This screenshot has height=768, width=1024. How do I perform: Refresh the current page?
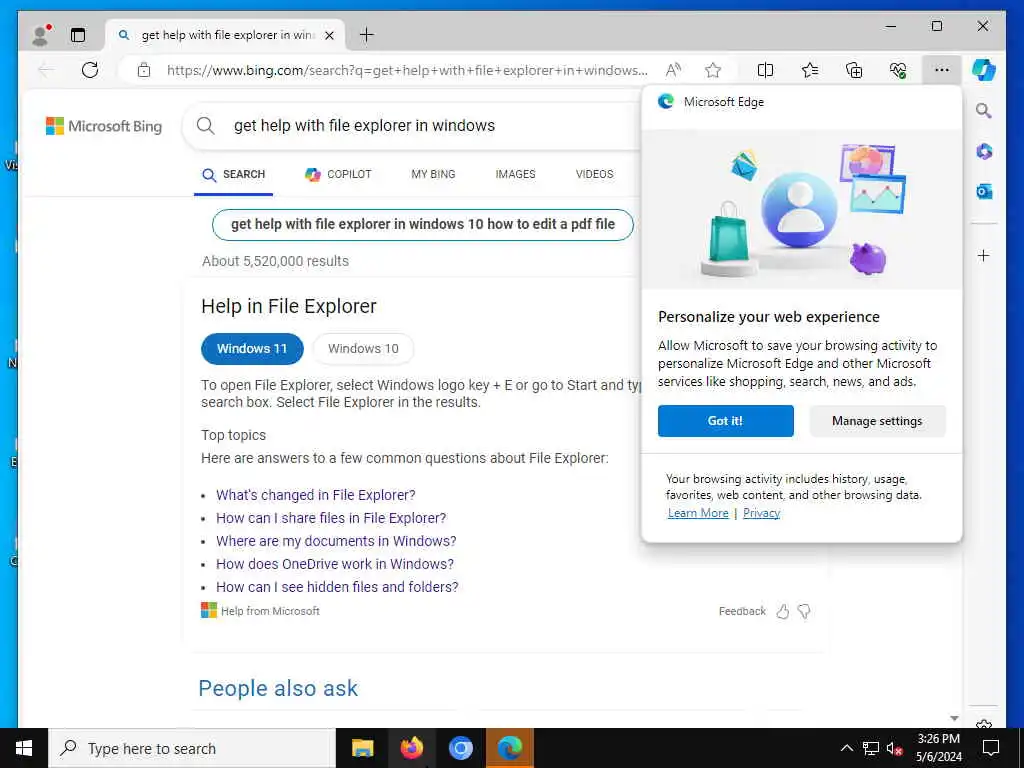point(90,70)
